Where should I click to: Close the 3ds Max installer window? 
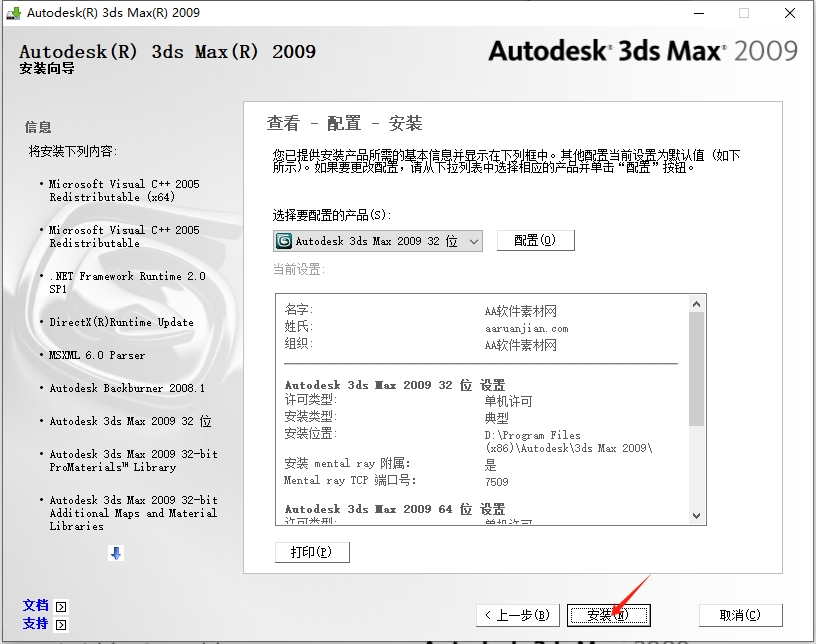(x=790, y=13)
